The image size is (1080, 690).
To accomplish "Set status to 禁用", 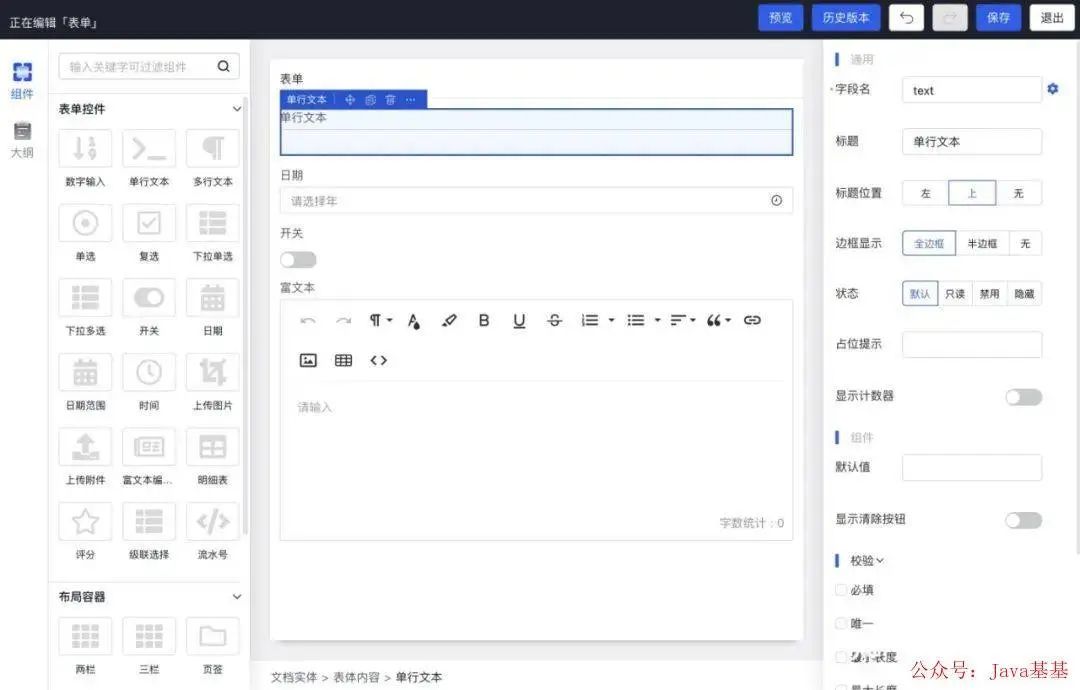I will 990,294.
